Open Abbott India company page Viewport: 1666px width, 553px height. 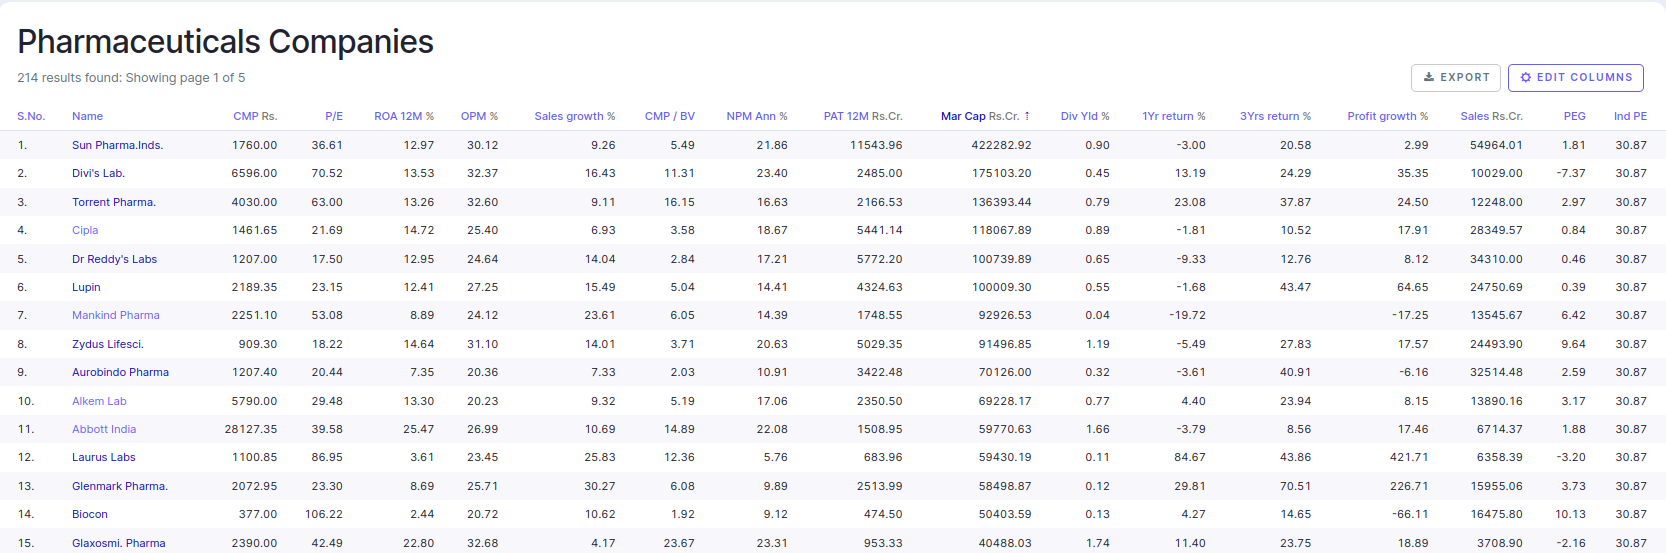point(104,429)
